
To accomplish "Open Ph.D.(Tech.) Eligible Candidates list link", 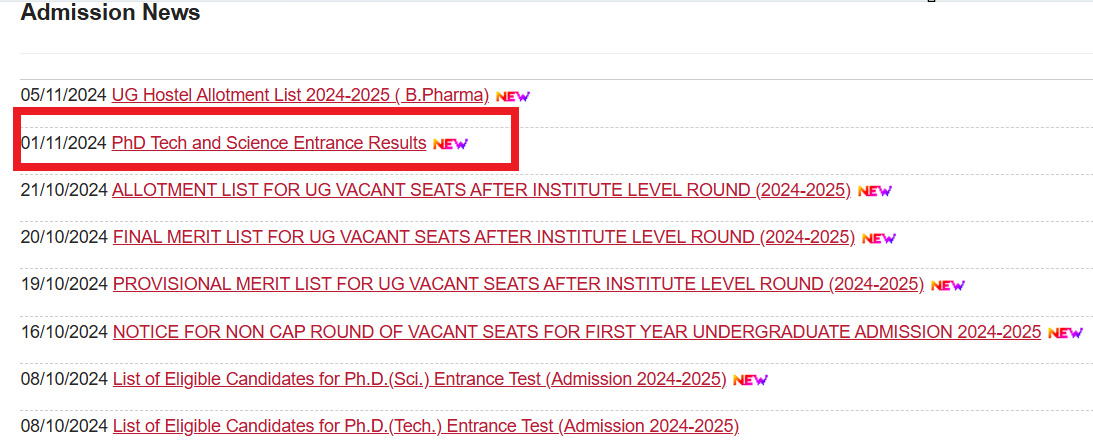I will tap(425, 426).
